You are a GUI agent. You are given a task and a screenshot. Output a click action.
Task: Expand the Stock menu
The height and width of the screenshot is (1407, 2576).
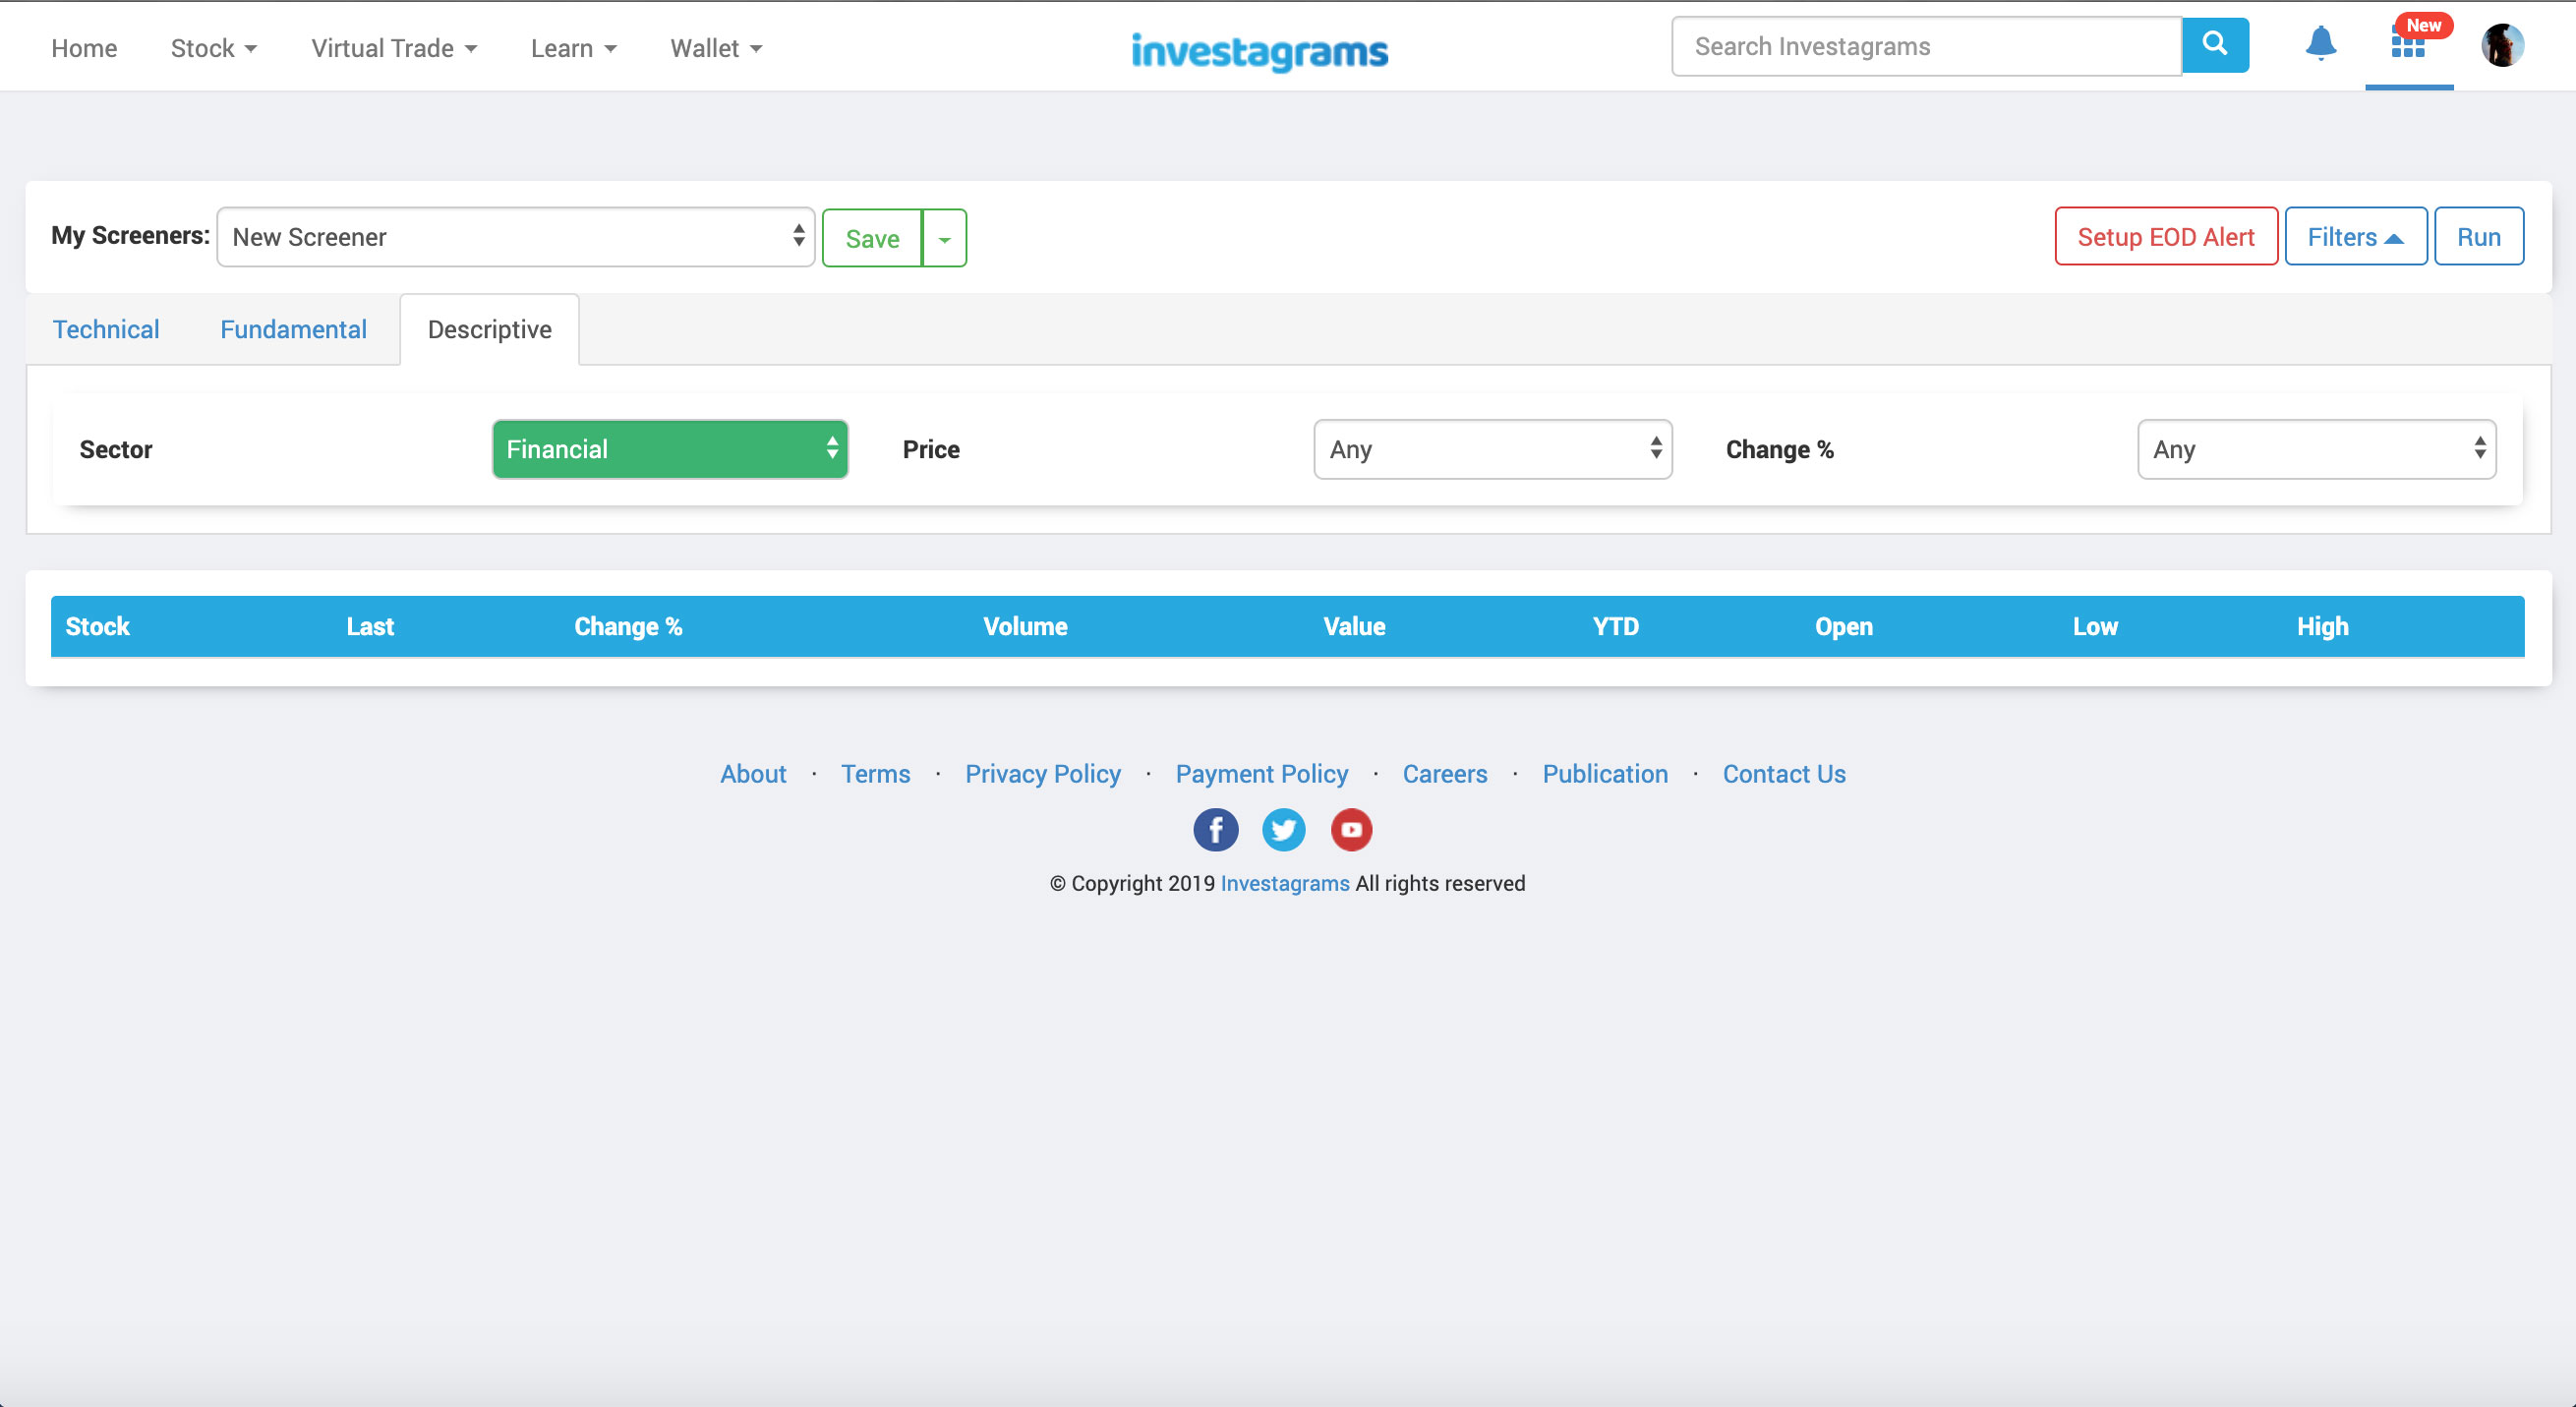214,48
